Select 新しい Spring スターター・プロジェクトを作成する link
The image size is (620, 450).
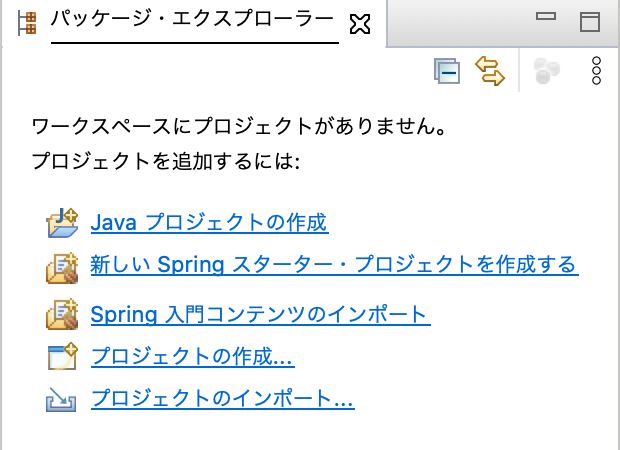[335, 265]
